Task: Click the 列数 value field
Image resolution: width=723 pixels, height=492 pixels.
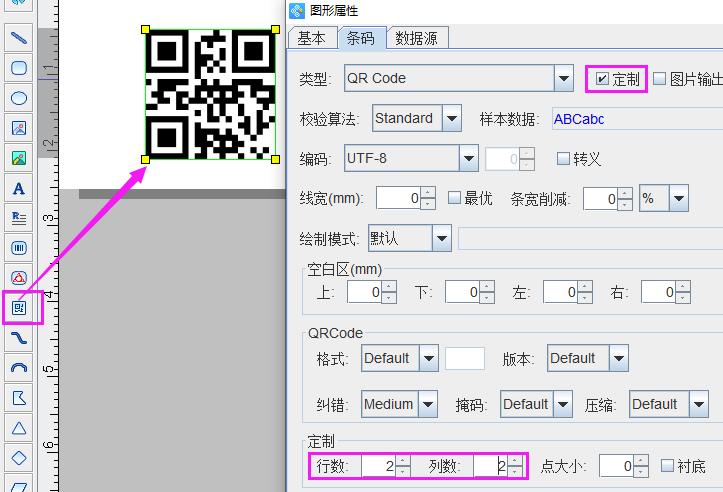Action: tap(491, 466)
